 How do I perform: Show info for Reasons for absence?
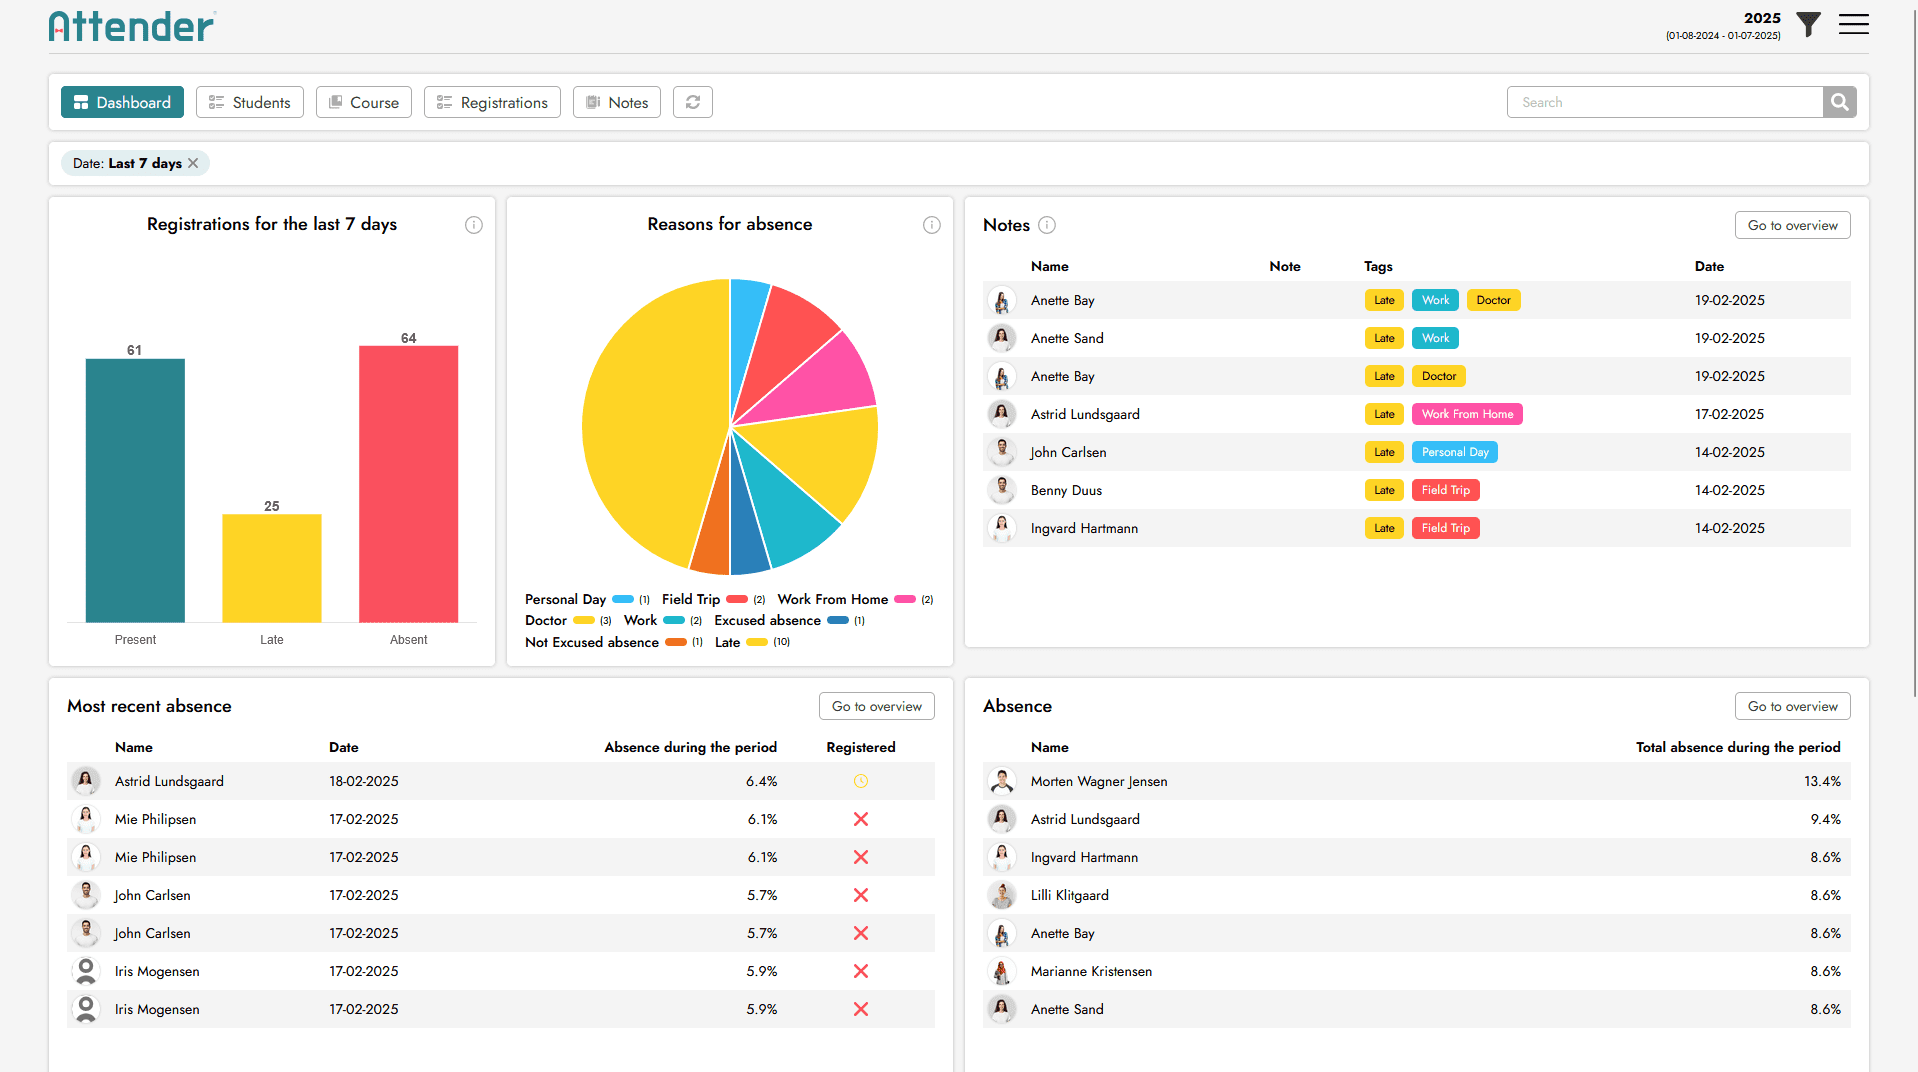tap(932, 225)
